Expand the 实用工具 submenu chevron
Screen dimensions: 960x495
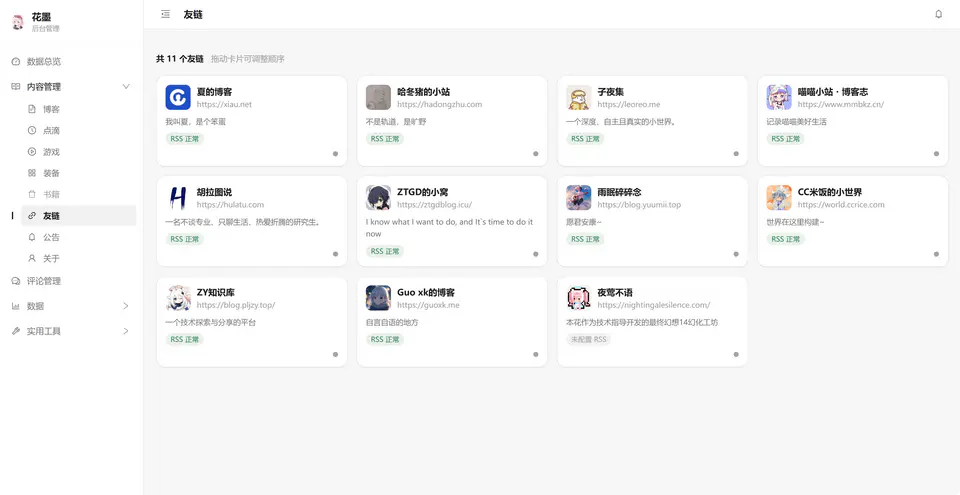(126, 331)
